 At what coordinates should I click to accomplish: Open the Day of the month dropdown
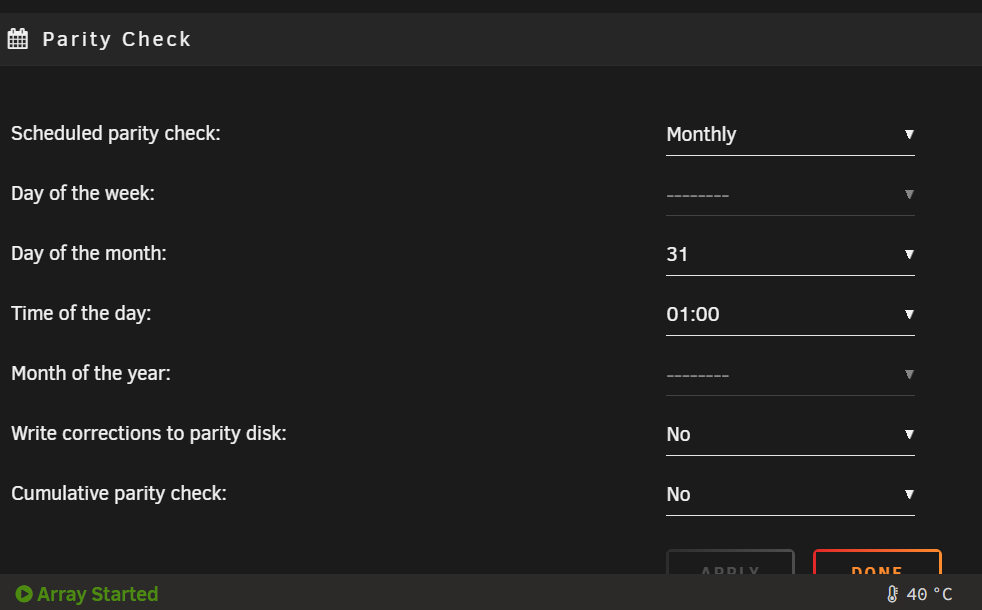click(x=790, y=255)
